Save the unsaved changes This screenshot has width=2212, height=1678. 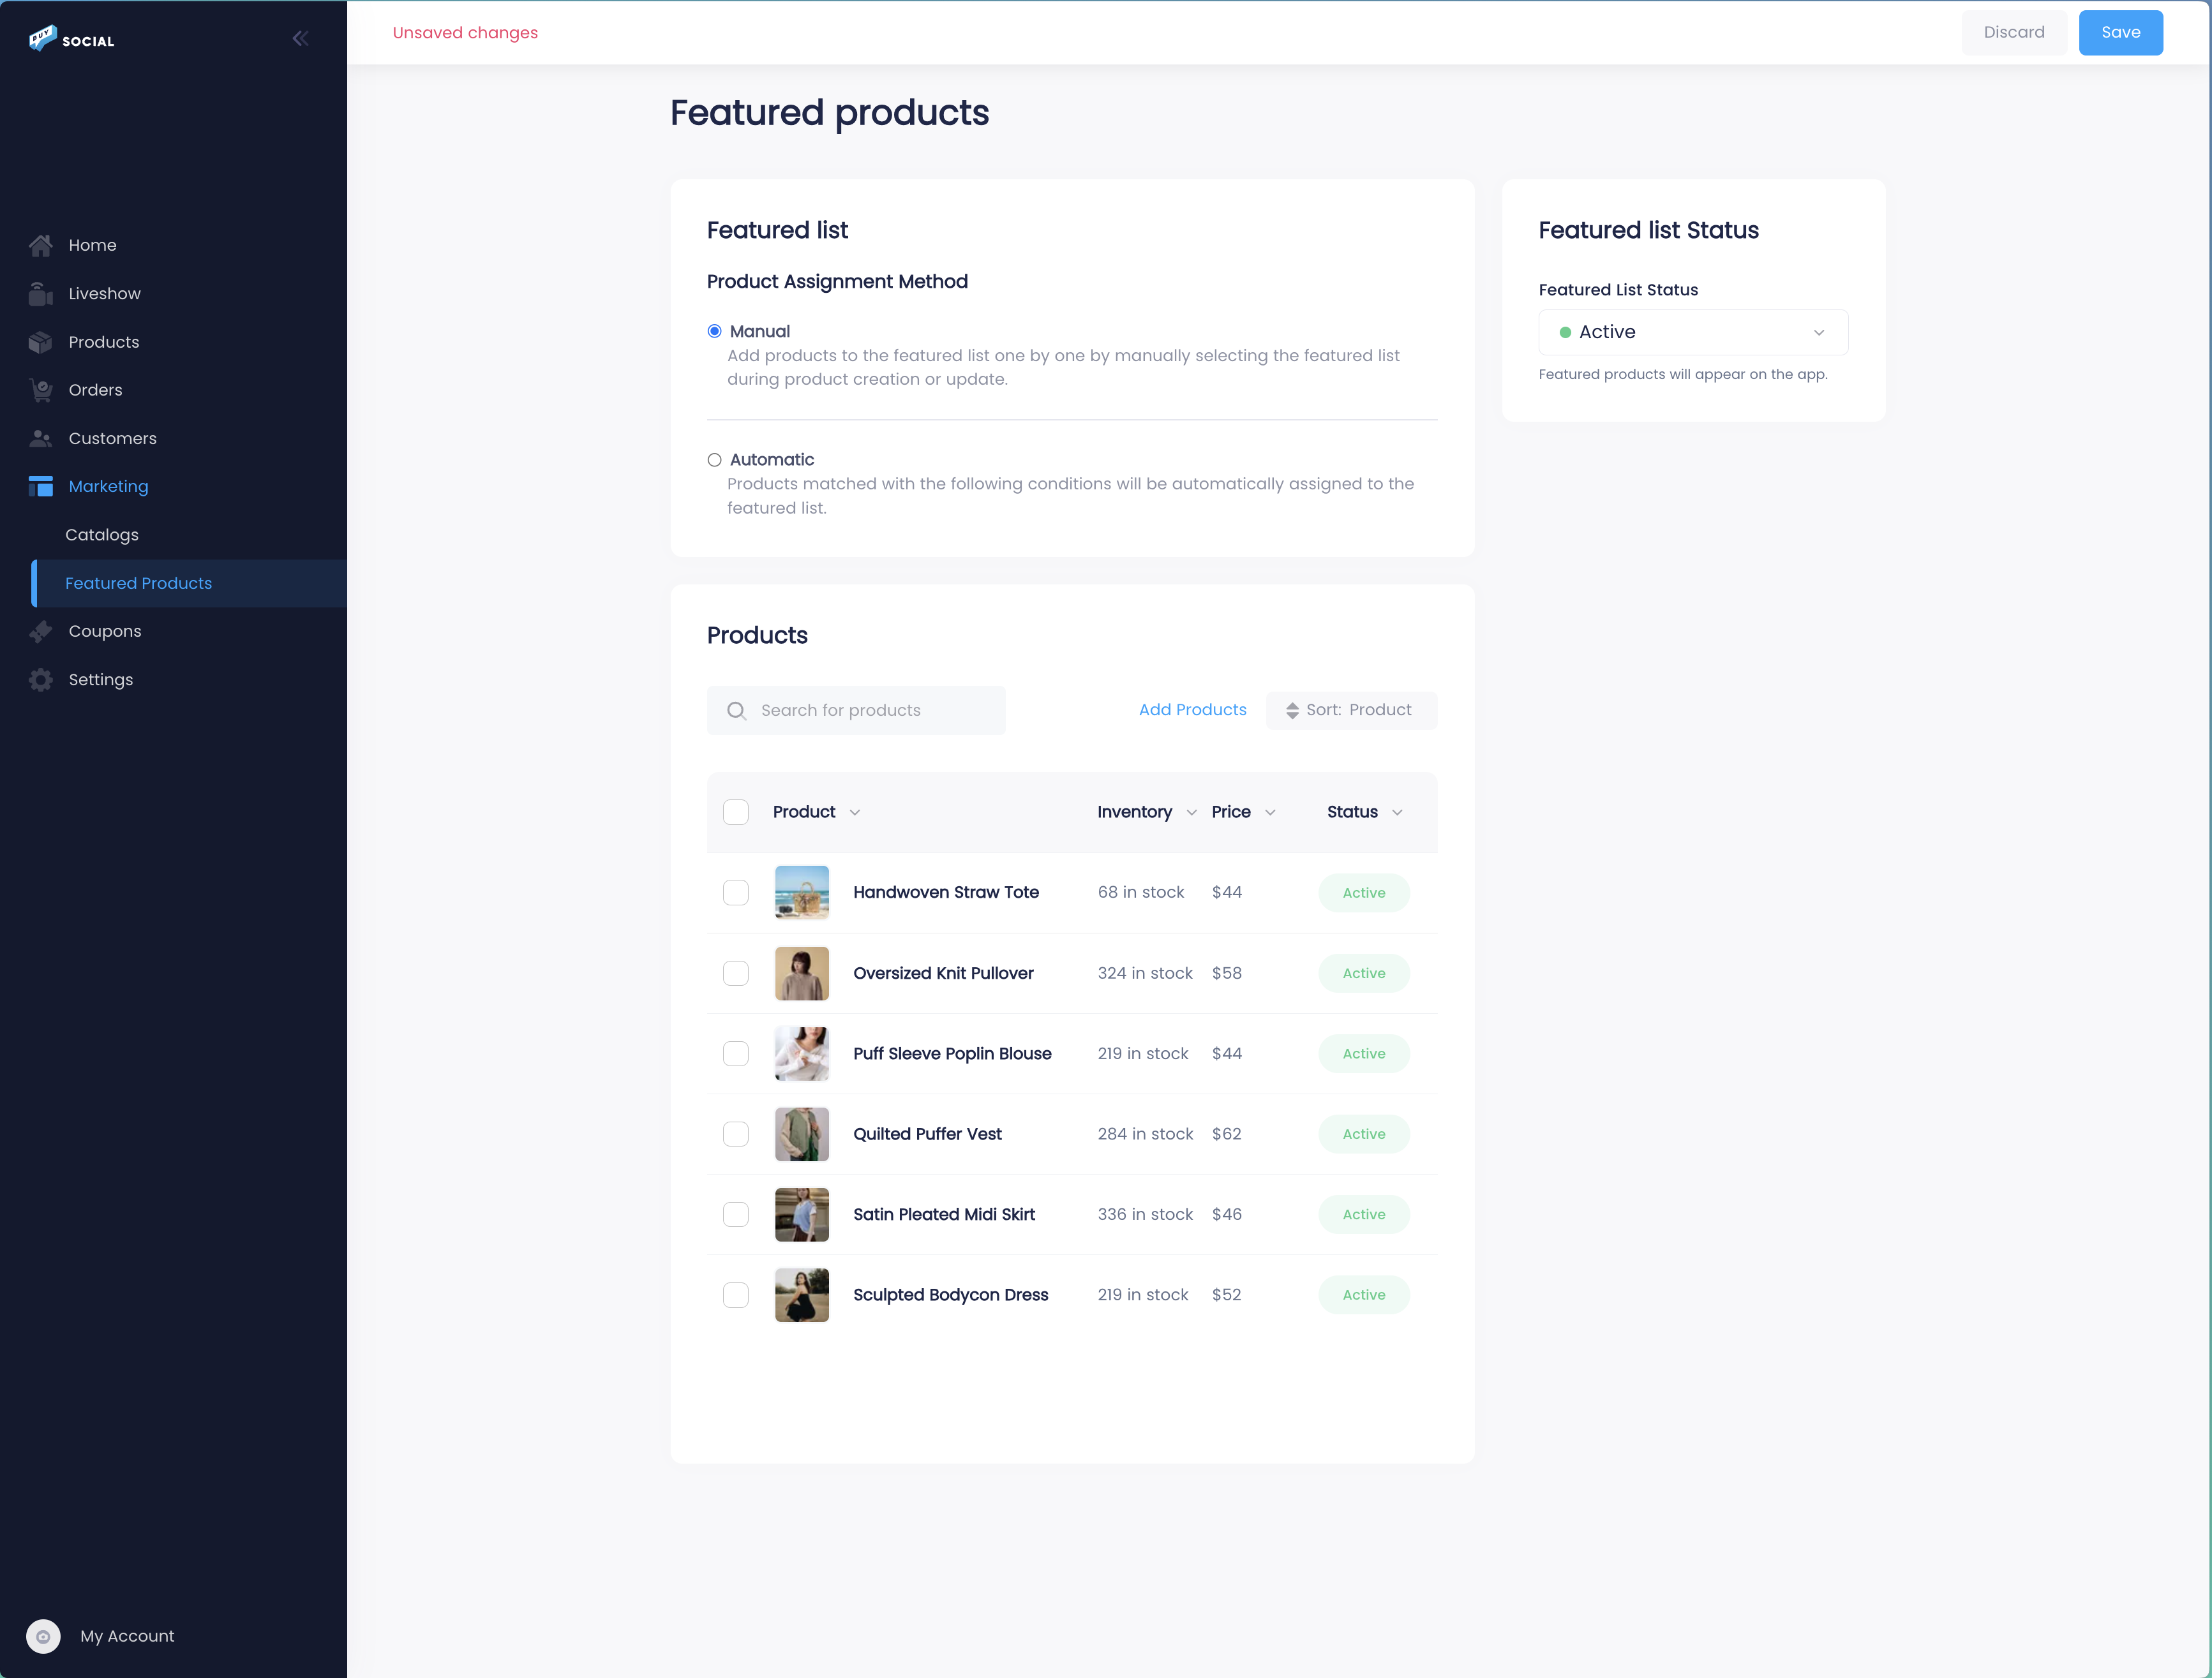pyautogui.click(x=2121, y=32)
